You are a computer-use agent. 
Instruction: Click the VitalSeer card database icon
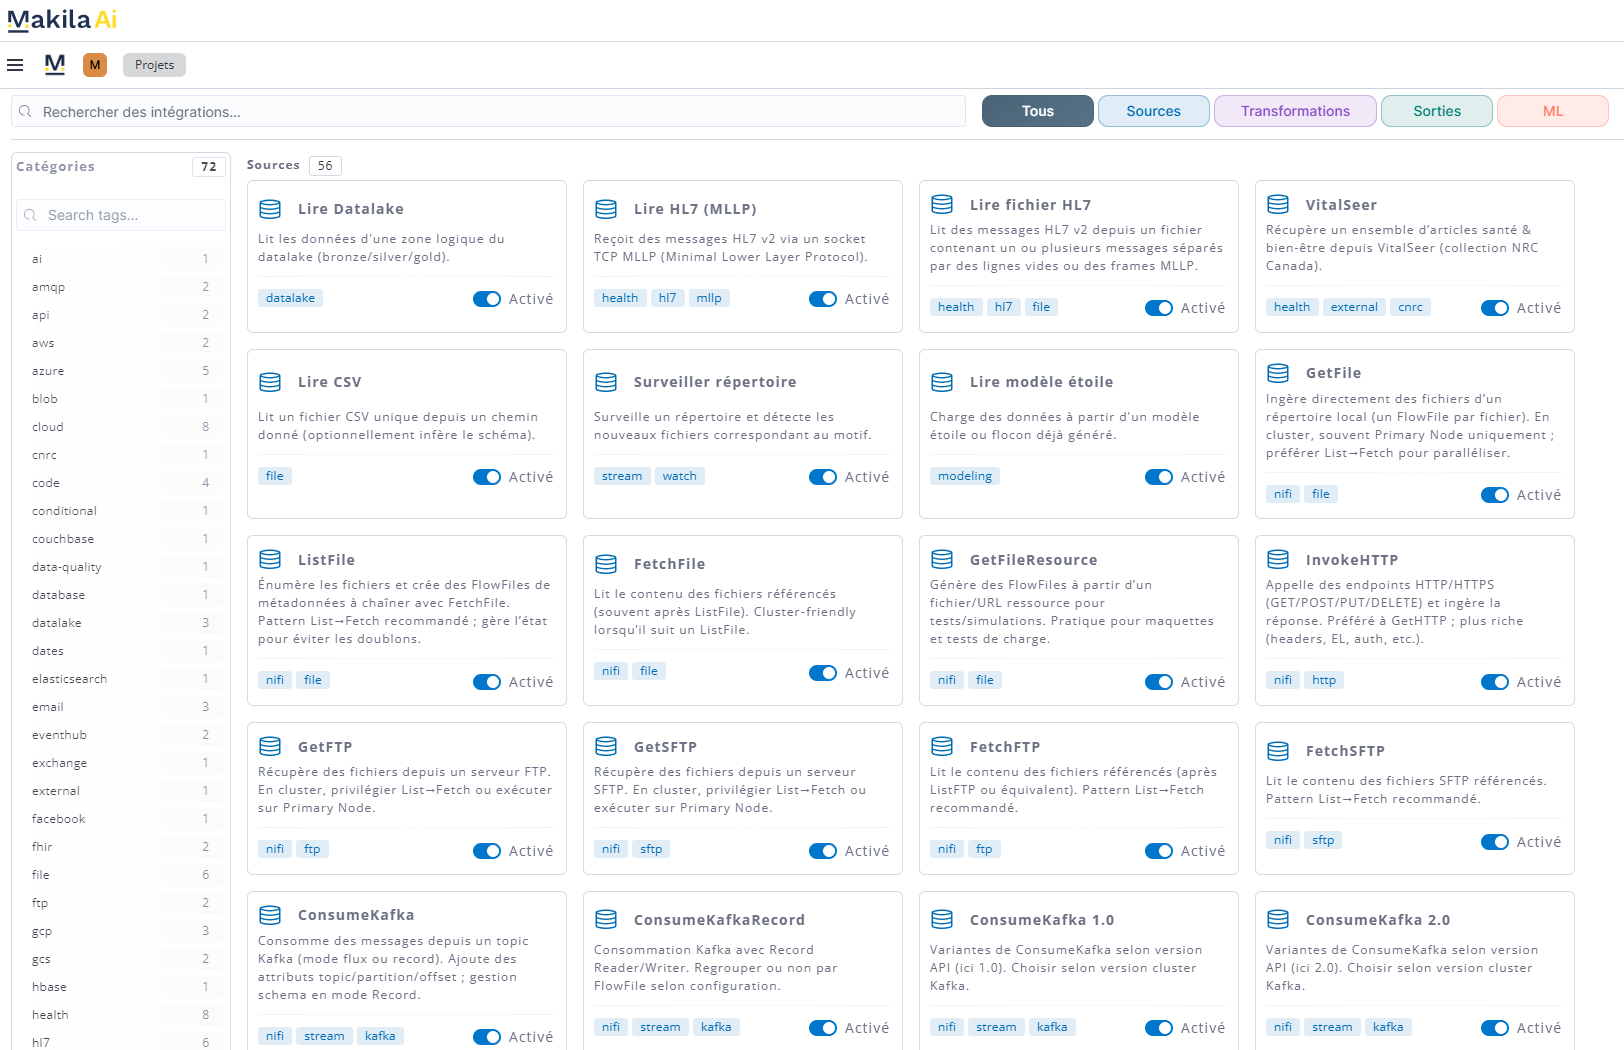[x=1278, y=205]
